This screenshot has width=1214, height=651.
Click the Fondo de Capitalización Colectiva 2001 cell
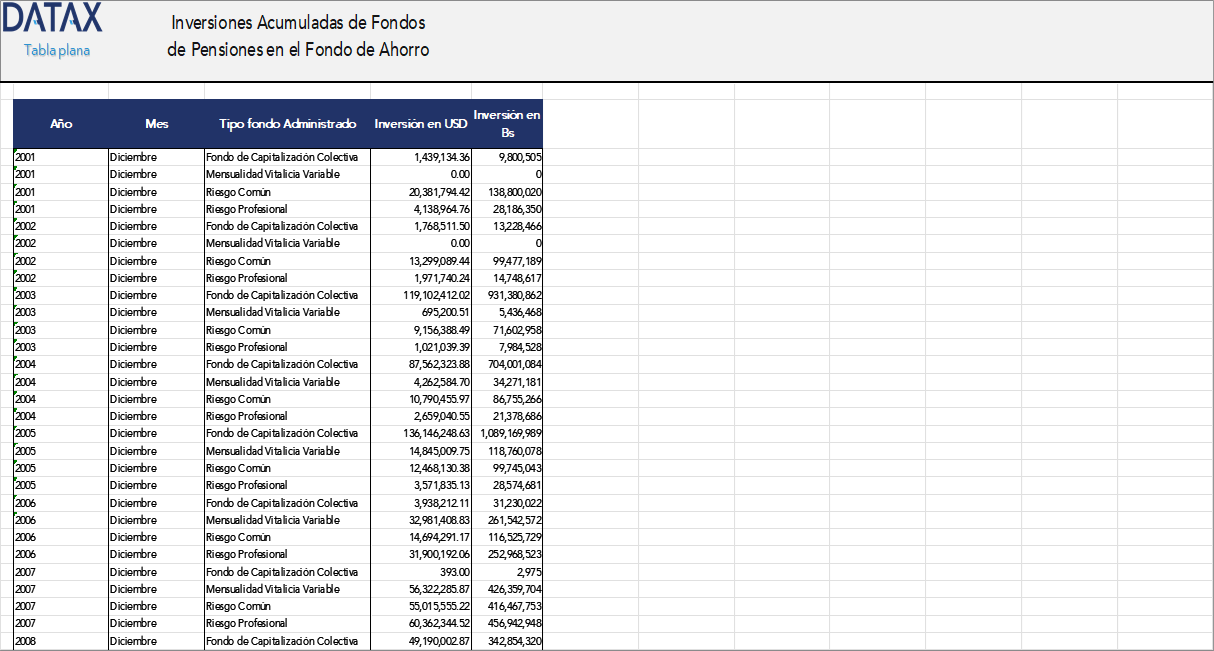(x=282, y=156)
